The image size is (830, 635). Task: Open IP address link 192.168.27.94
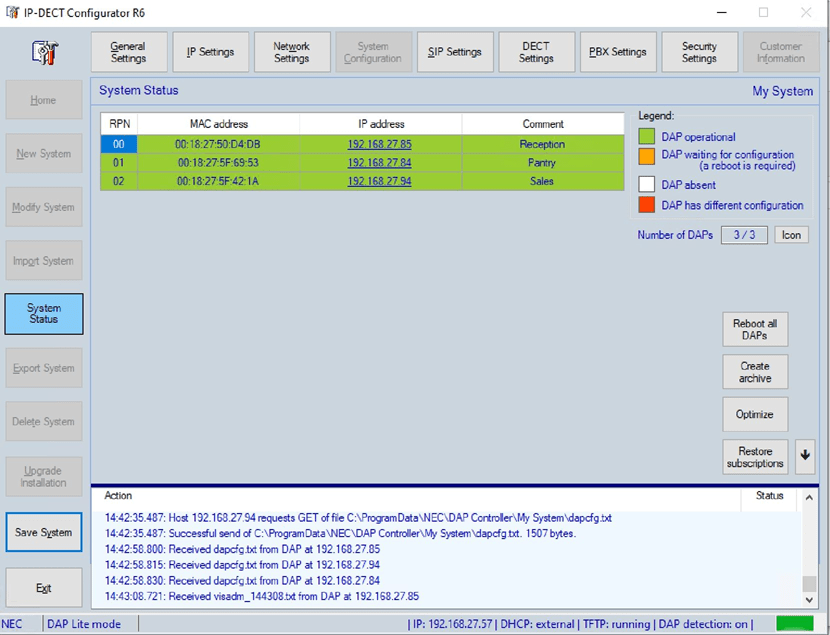click(x=379, y=181)
